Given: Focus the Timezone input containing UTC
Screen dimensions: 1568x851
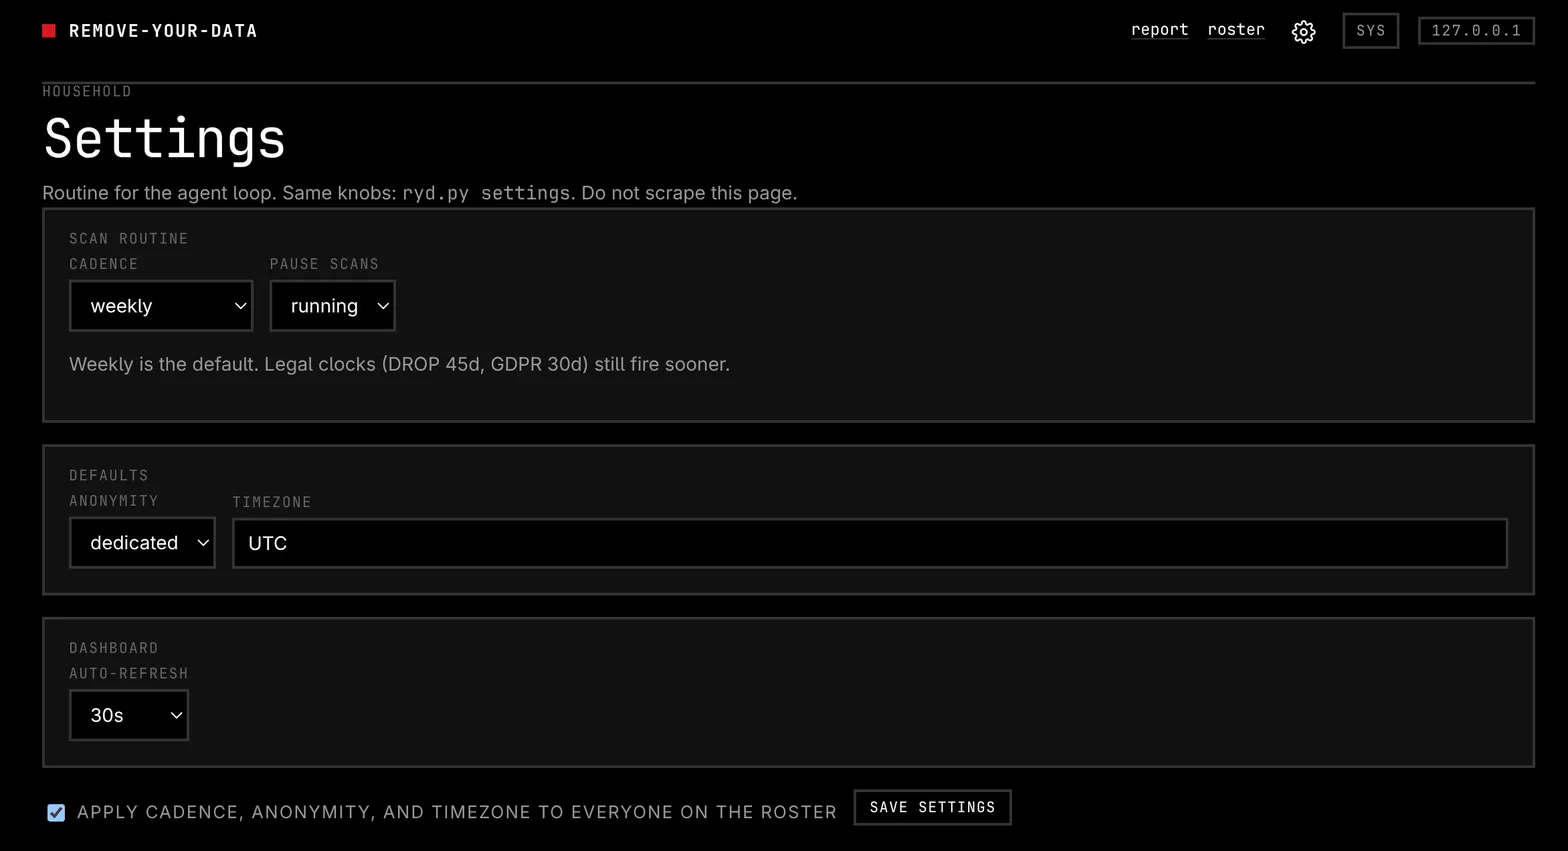Looking at the screenshot, I should tap(870, 543).
